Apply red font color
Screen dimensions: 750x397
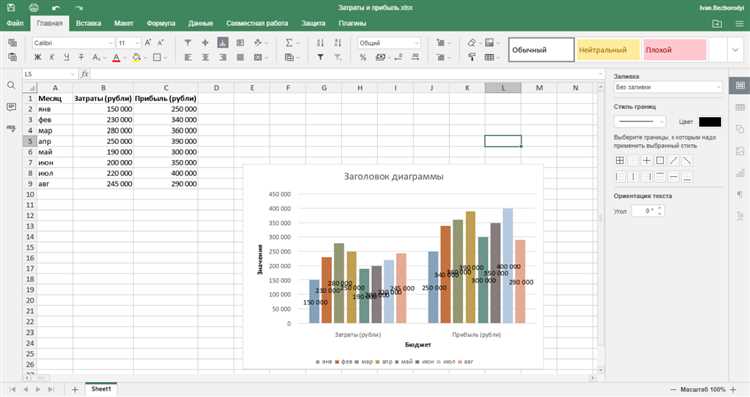(116, 57)
